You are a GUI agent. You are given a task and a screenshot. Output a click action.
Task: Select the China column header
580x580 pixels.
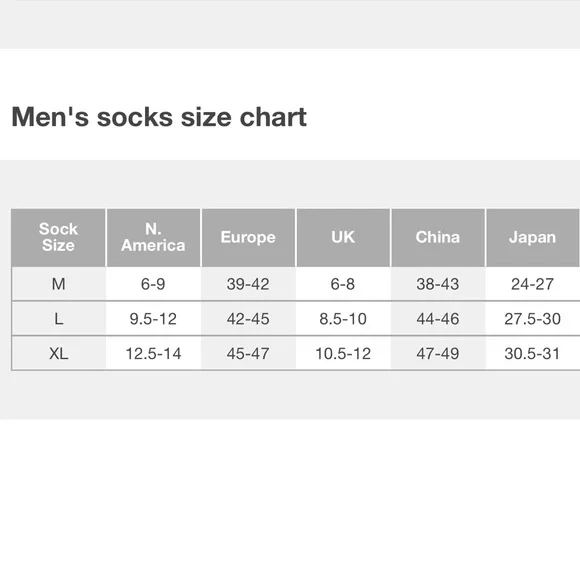click(x=438, y=237)
